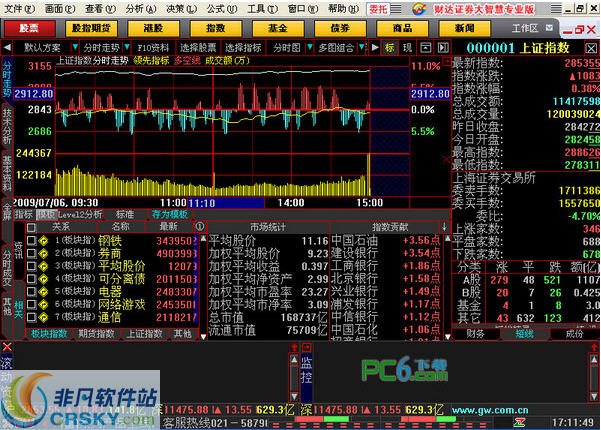Image resolution: width=601 pixels, height=430 pixels.
Task: Open the 委托 list icon
Action: [x=396, y=8]
